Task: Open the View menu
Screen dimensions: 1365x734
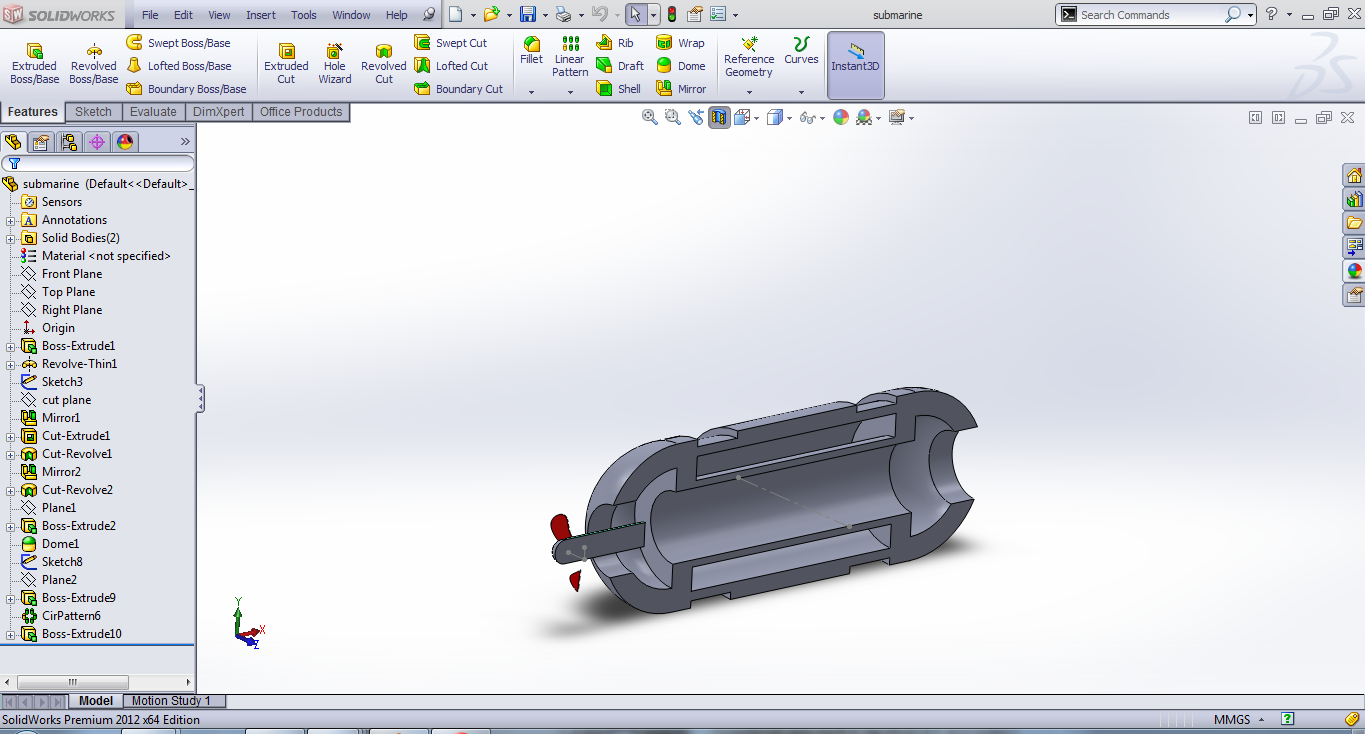Action: [x=219, y=15]
